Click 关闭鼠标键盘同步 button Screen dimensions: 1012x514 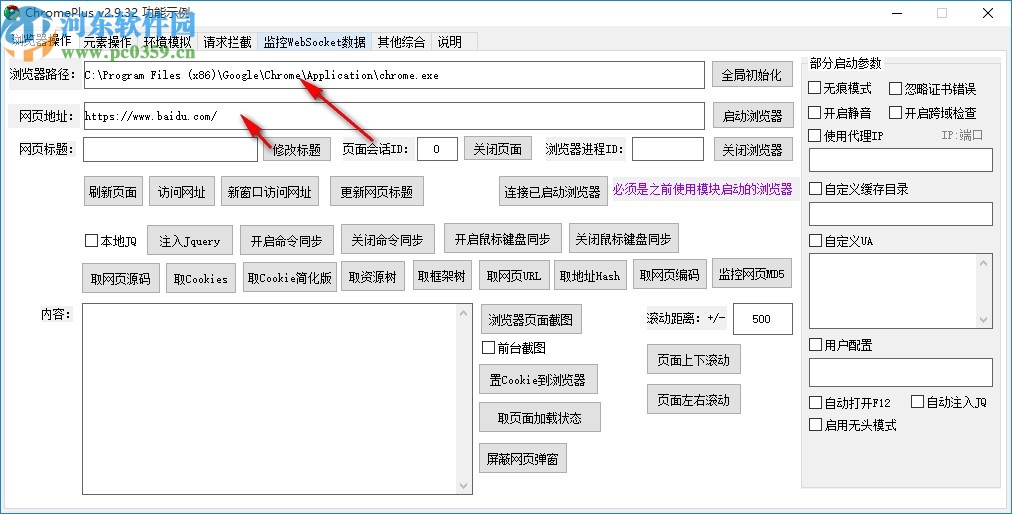[x=623, y=239]
